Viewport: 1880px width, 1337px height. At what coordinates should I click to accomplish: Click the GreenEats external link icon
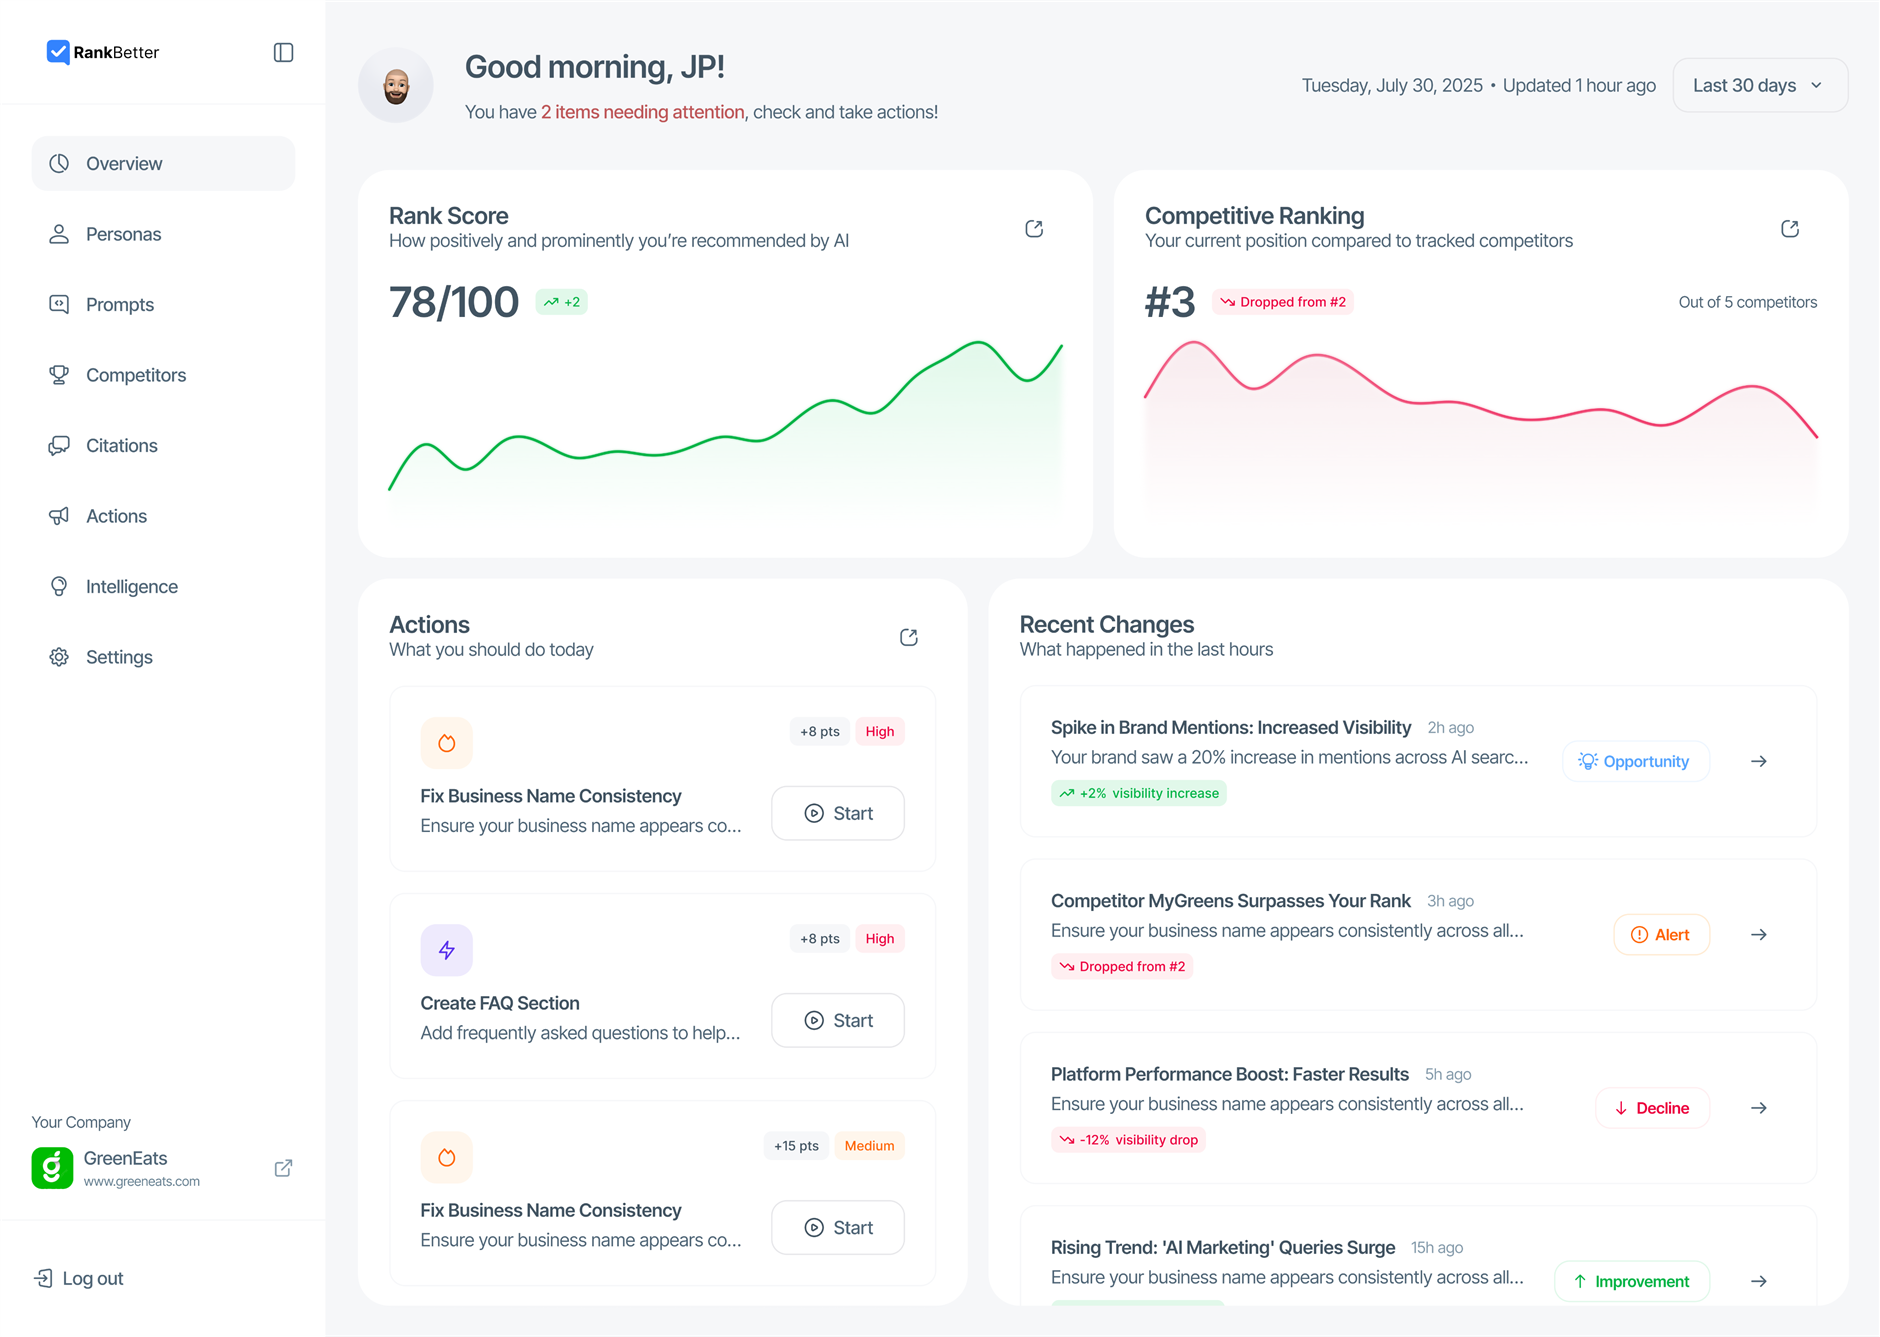pos(283,1167)
